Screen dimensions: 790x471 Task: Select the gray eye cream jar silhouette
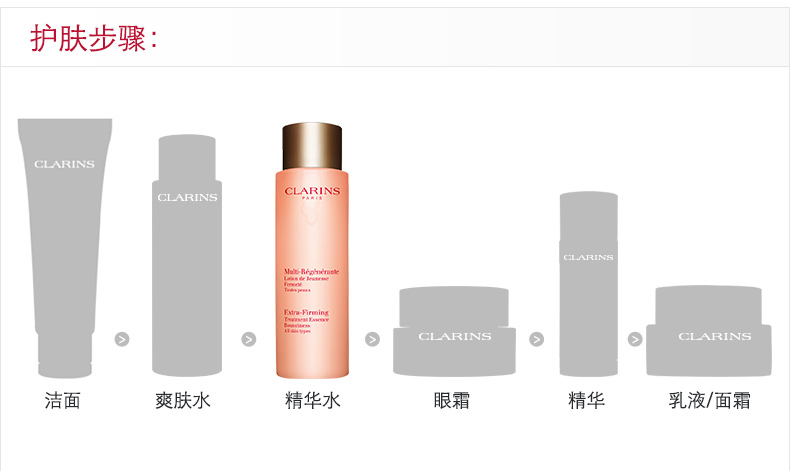pos(454,331)
